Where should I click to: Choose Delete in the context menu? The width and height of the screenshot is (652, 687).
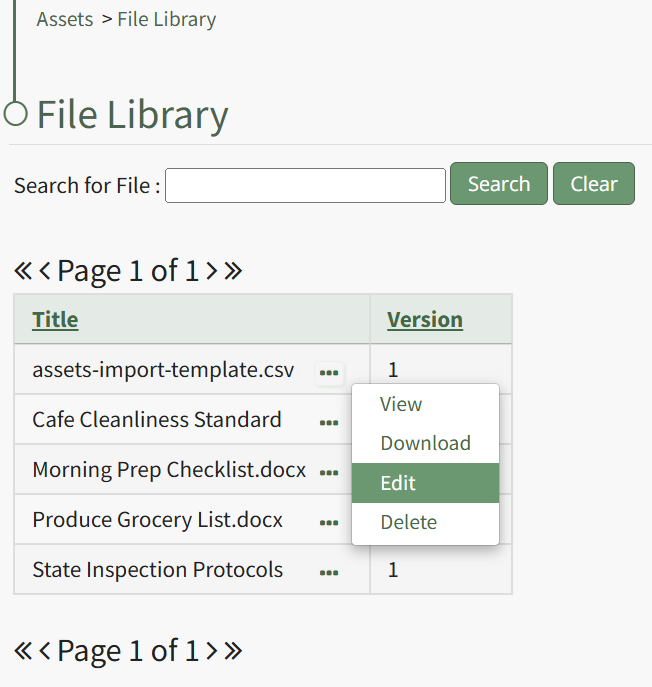408,522
